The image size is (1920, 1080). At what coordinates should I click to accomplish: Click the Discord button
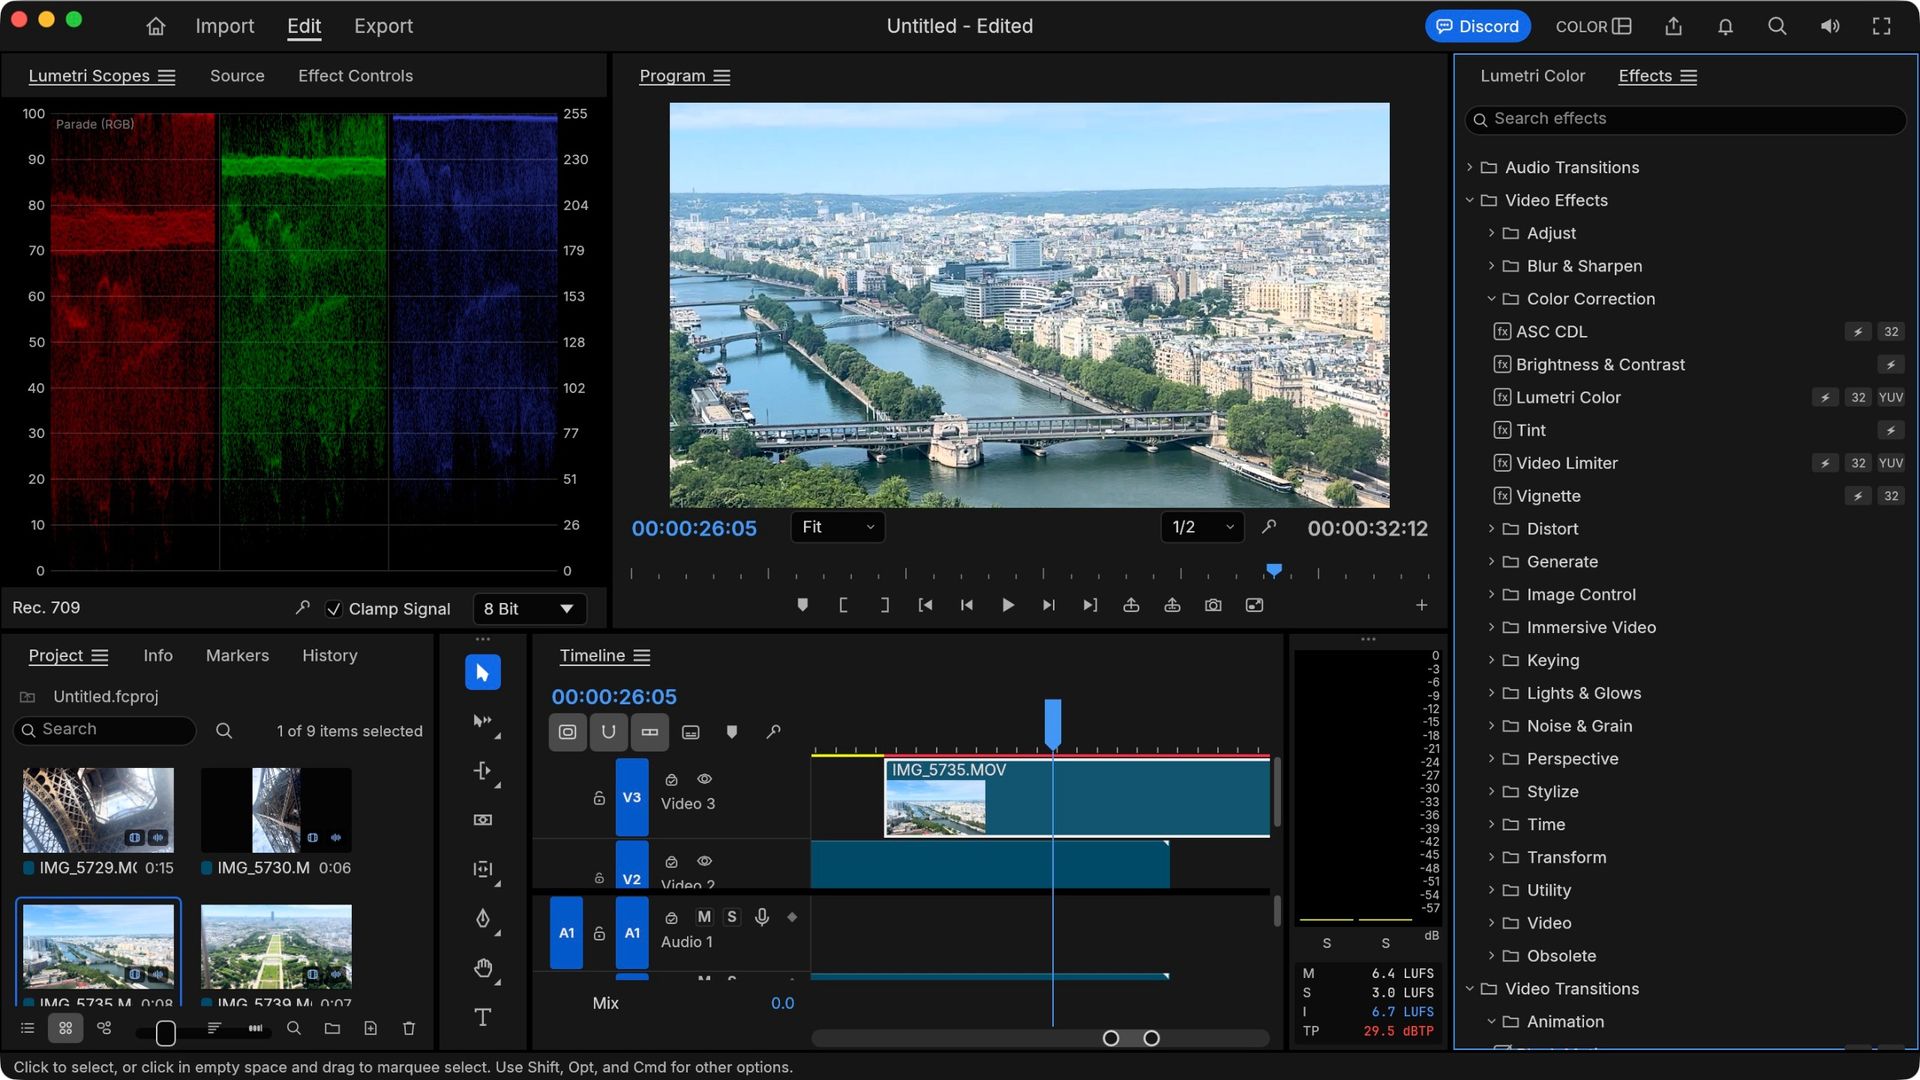point(1477,27)
